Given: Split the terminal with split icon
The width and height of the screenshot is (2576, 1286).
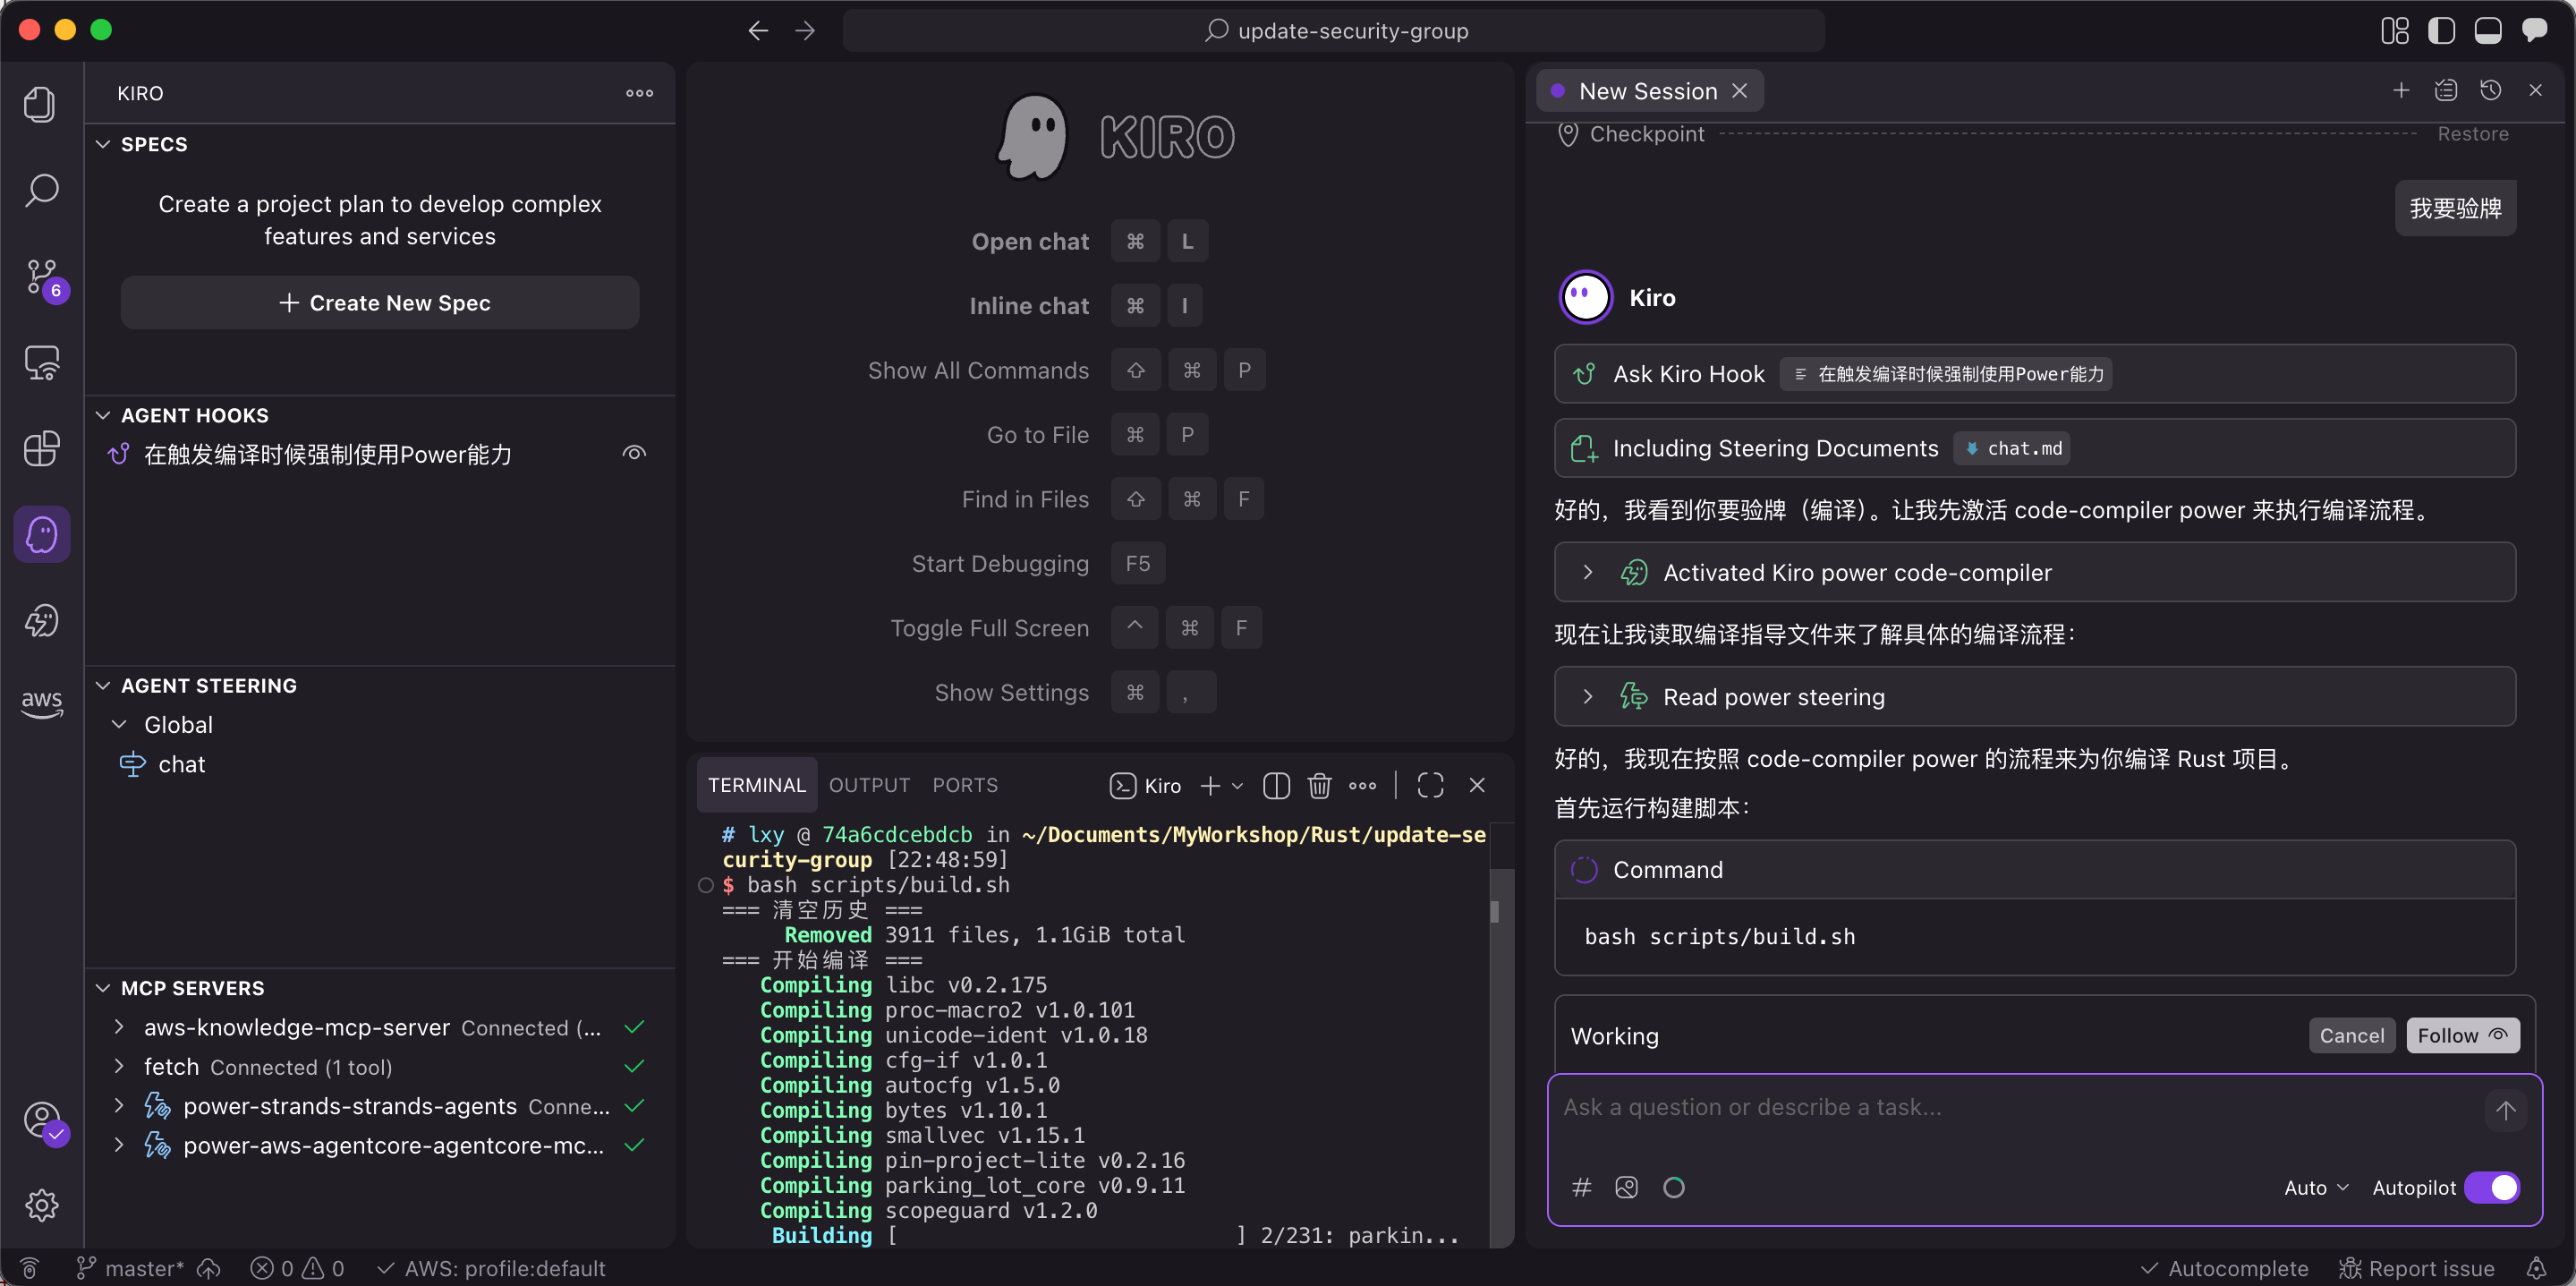Looking at the screenshot, I should click(1276, 786).
